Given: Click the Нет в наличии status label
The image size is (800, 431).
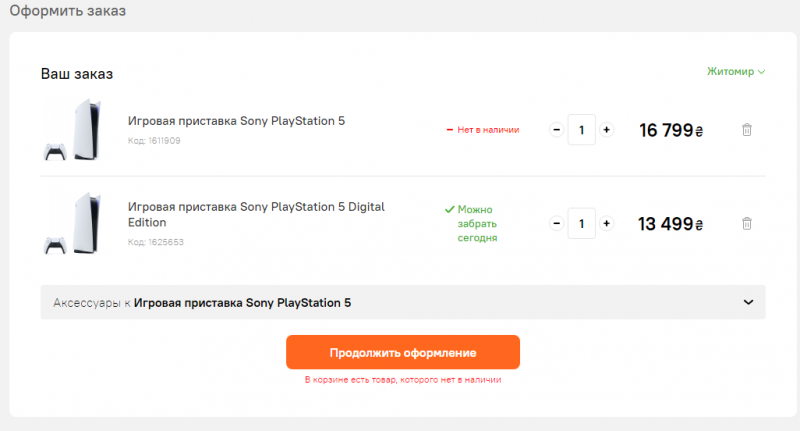Looking at the screenshot, I should pyautogui.click(x=483, y=130).
